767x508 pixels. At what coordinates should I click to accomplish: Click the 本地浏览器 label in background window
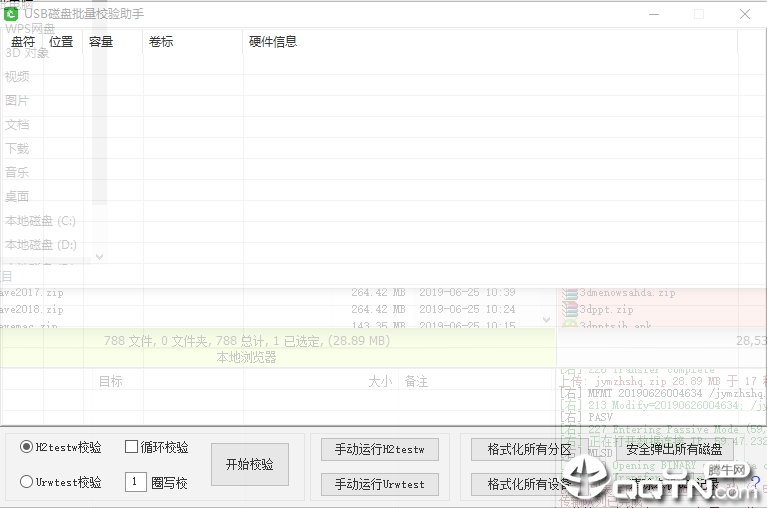click(247, 357)
